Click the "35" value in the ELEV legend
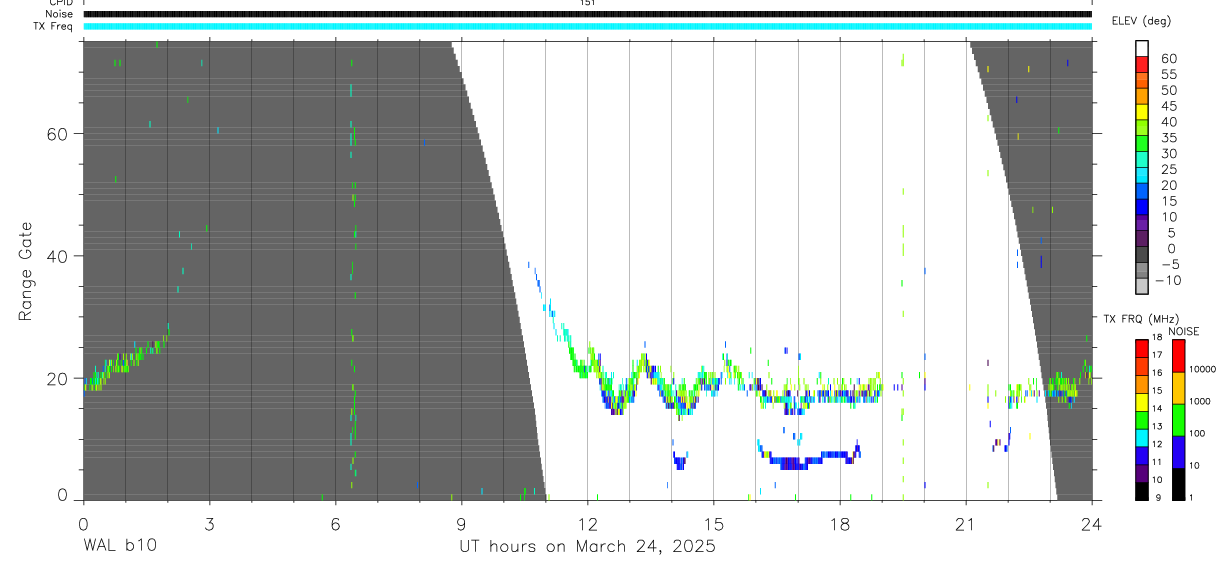The width and height of the screenshot is (1228, 567). coord(1169,138)
